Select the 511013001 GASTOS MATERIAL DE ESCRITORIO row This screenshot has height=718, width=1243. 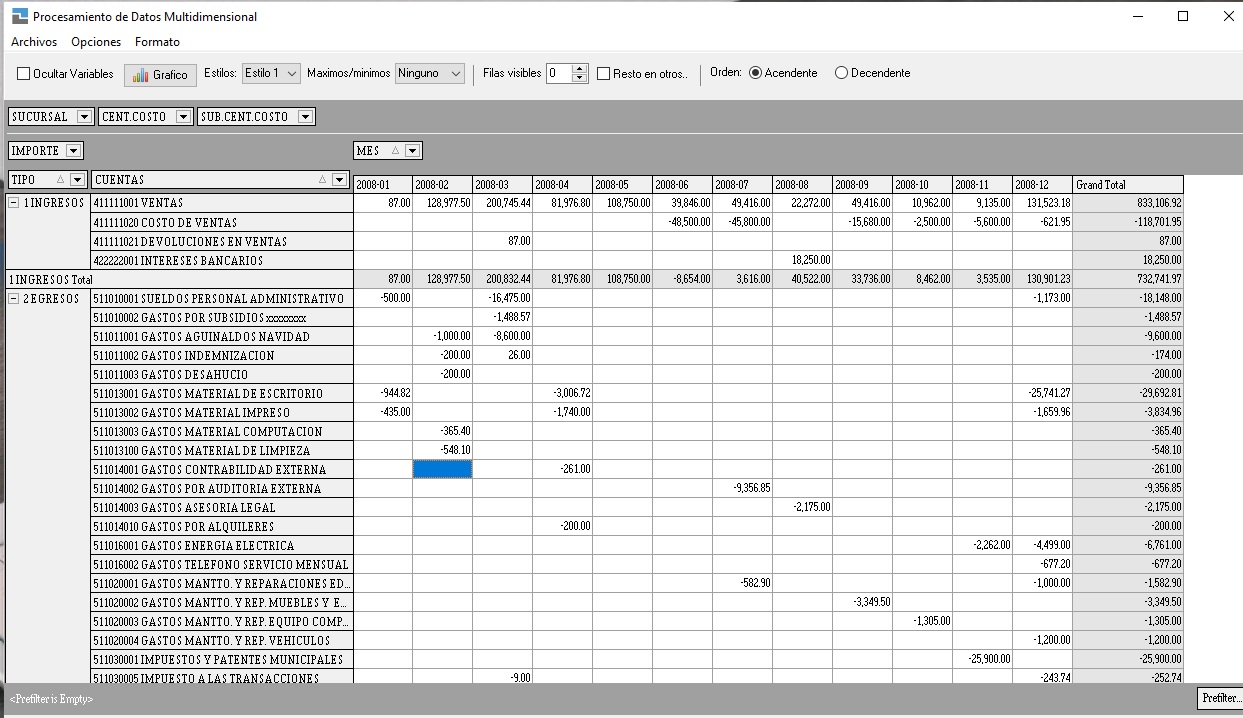click(221, 394)
